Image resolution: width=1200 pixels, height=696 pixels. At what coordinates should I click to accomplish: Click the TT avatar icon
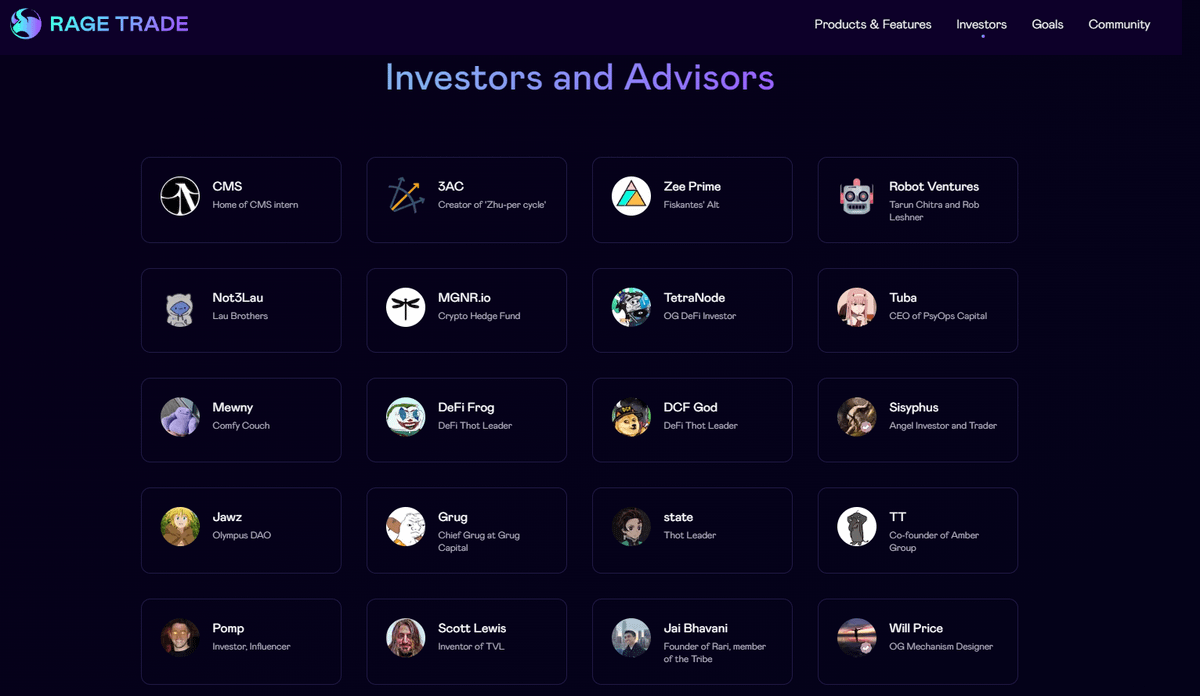coord(857,527)
